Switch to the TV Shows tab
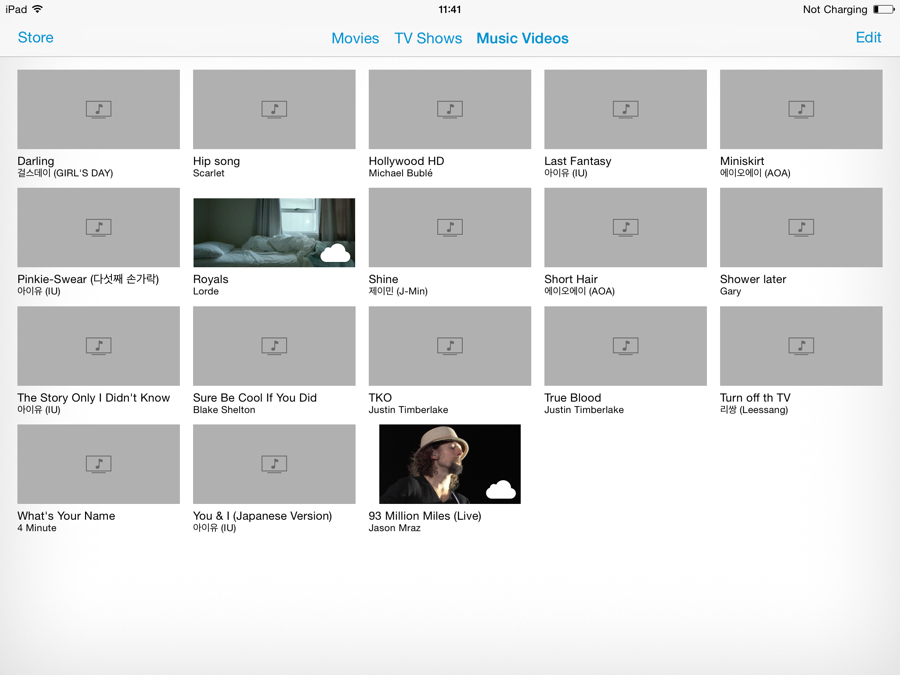Screen dimensions: 900x675 tap(428, 38)
